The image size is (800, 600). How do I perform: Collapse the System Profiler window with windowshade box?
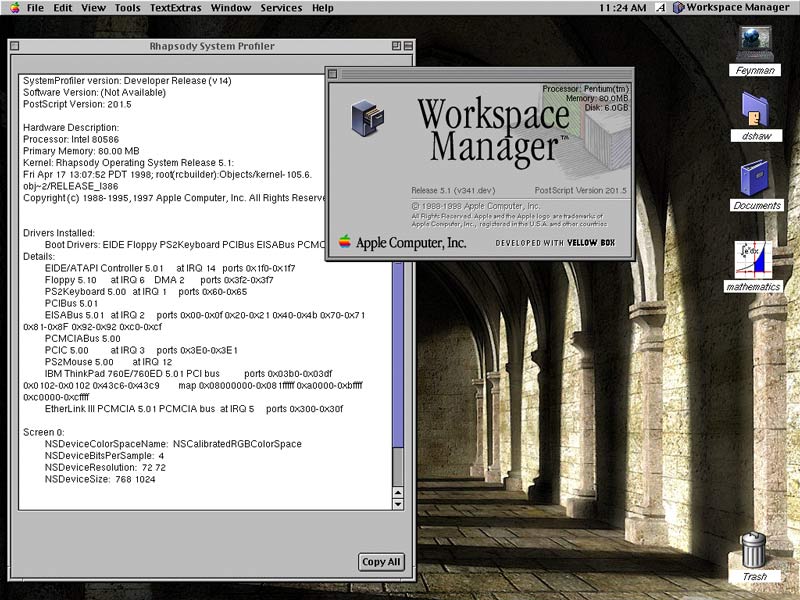pos(410,46)
